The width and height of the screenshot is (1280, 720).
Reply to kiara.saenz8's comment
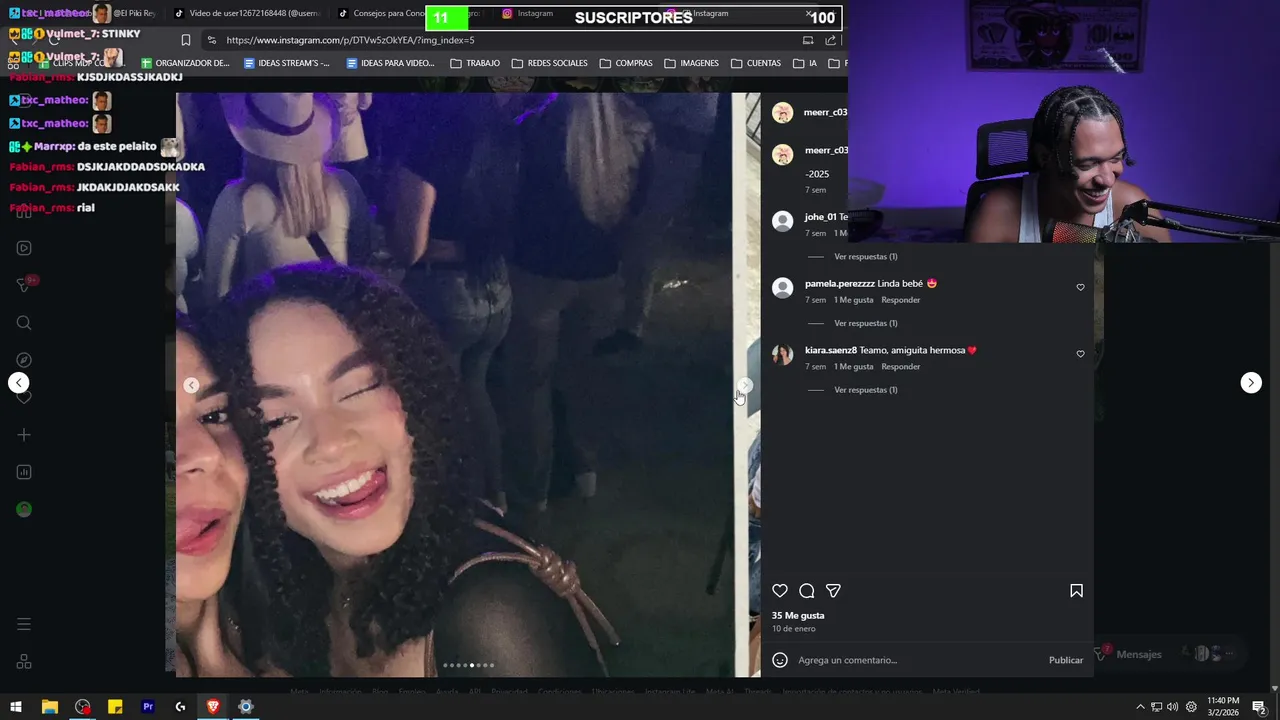901,367
